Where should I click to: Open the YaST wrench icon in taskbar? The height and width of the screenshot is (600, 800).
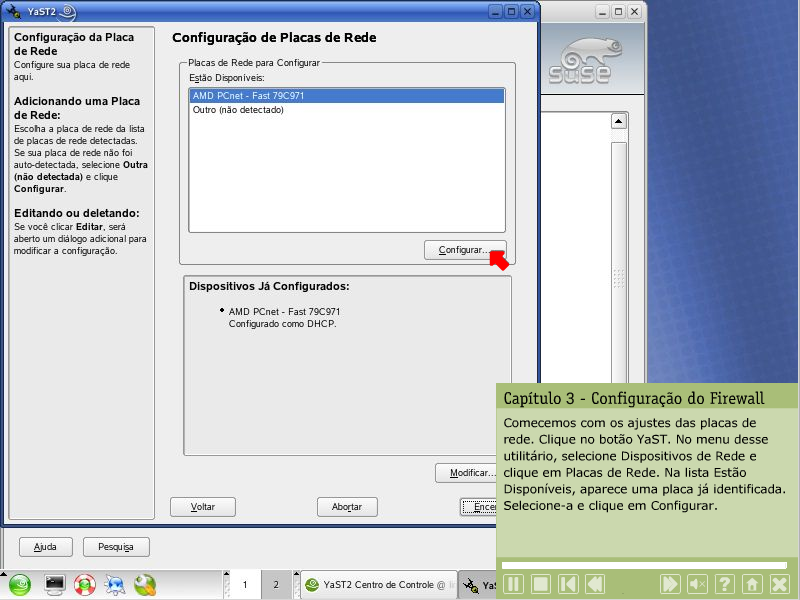tap(145, 585)
